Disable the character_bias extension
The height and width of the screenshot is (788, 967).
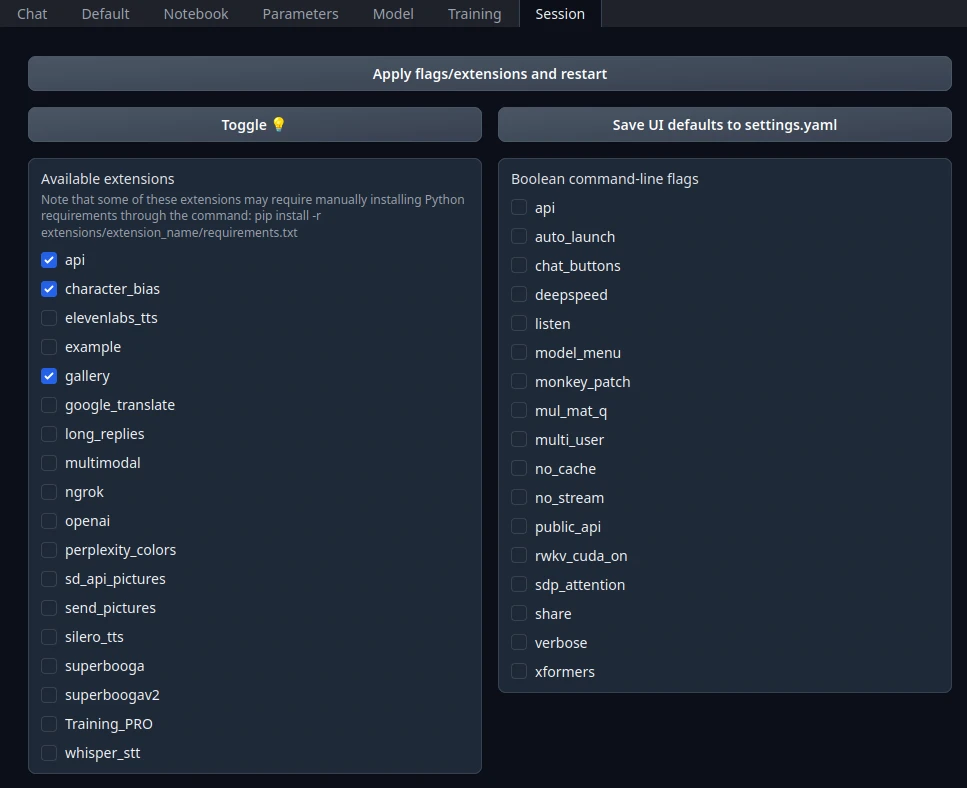point(49,289)
